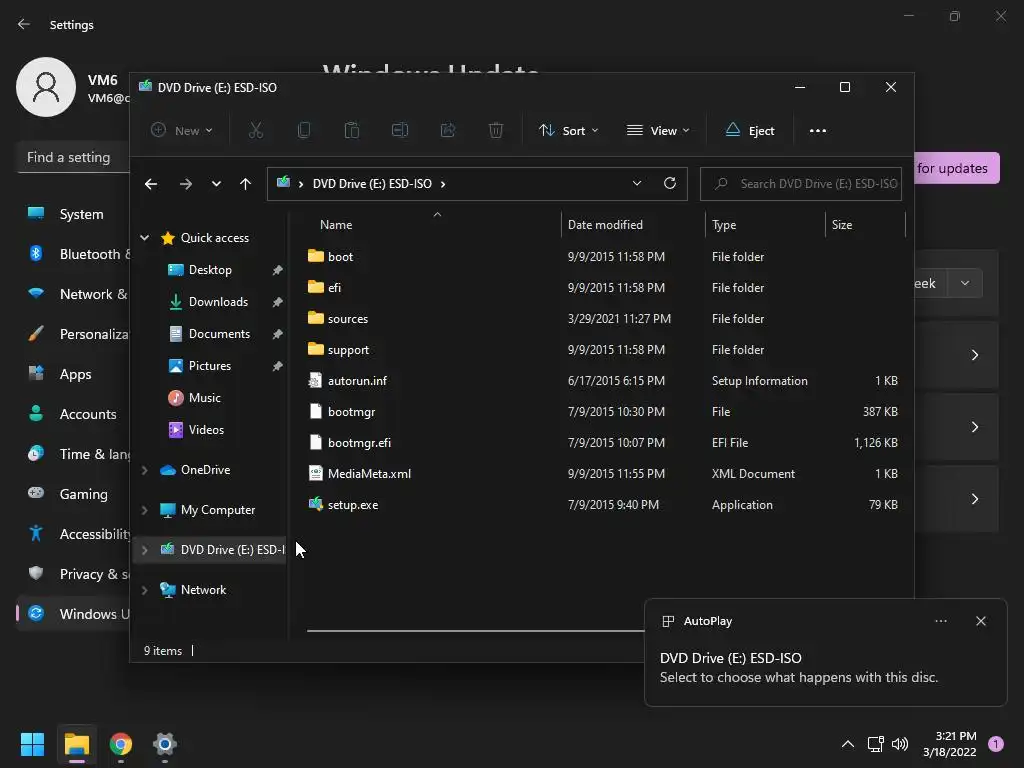The image size is (1024, 768).
Task: Select the bootmgr.efi file
Action: pos(359,443)
